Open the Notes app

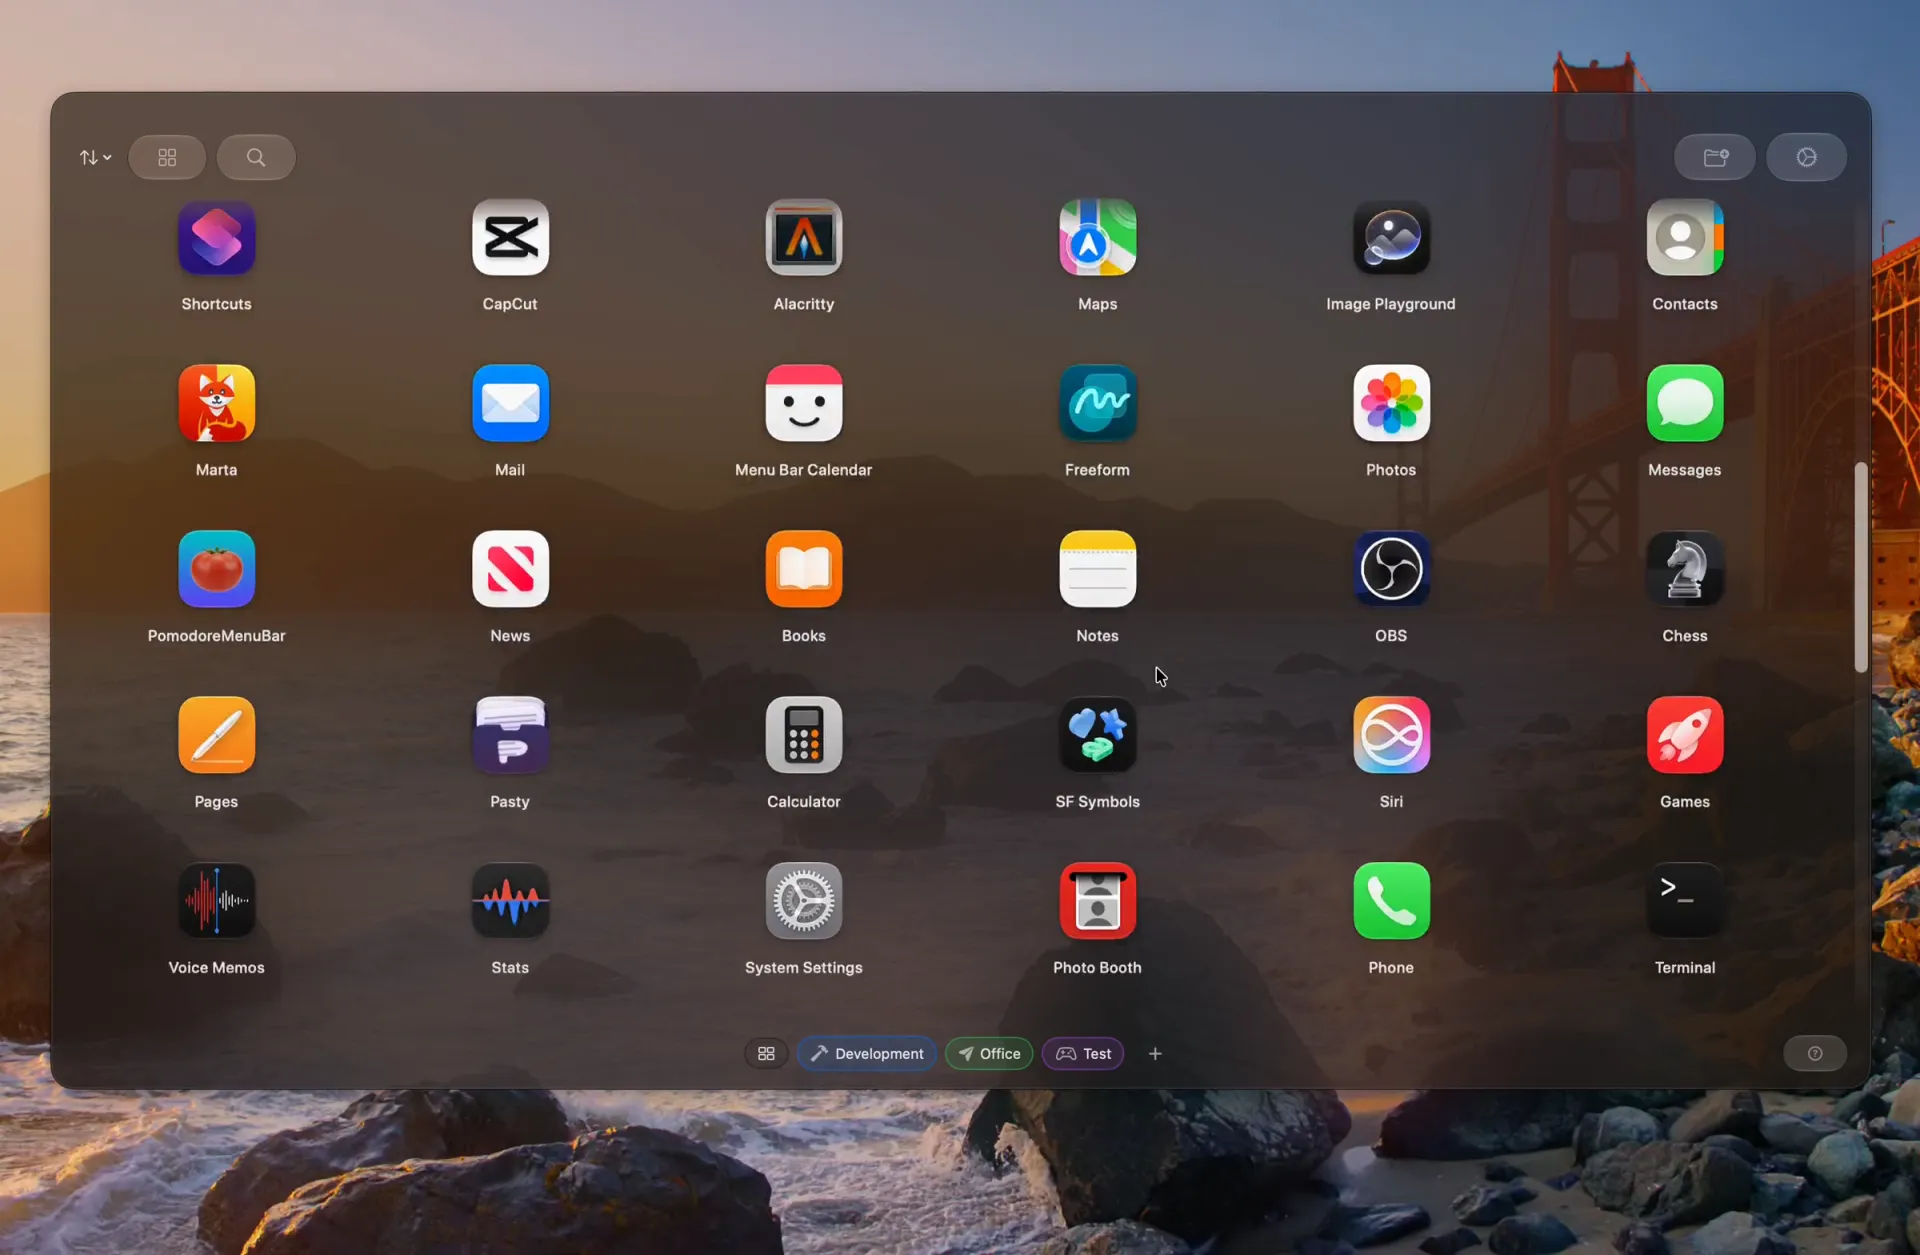click(x=1097, y=570)
